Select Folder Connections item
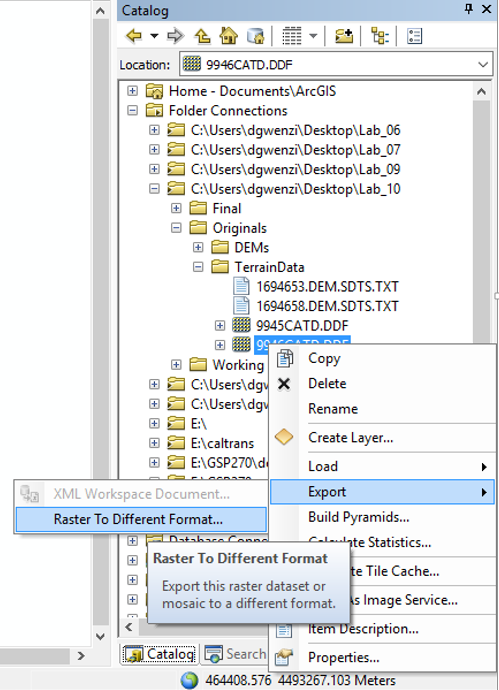The height and width of the screenshot is (690, 499). pyautogui.click(x=228, y=110)
